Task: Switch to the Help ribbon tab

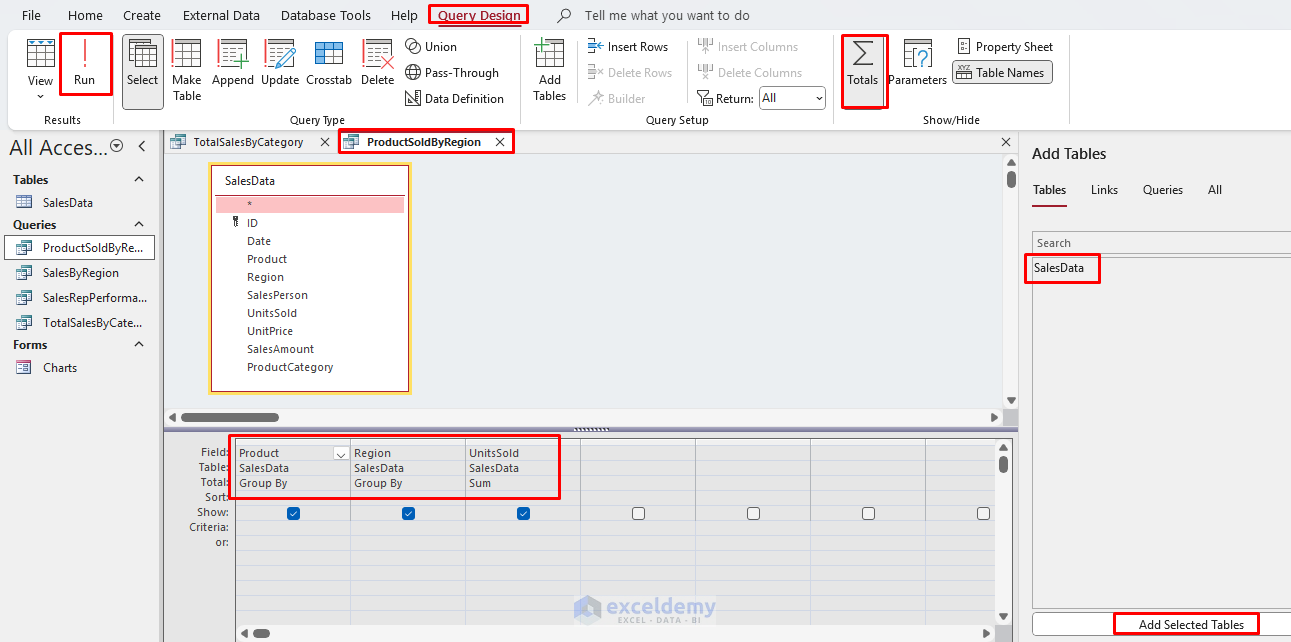Action: click(404, 15)
